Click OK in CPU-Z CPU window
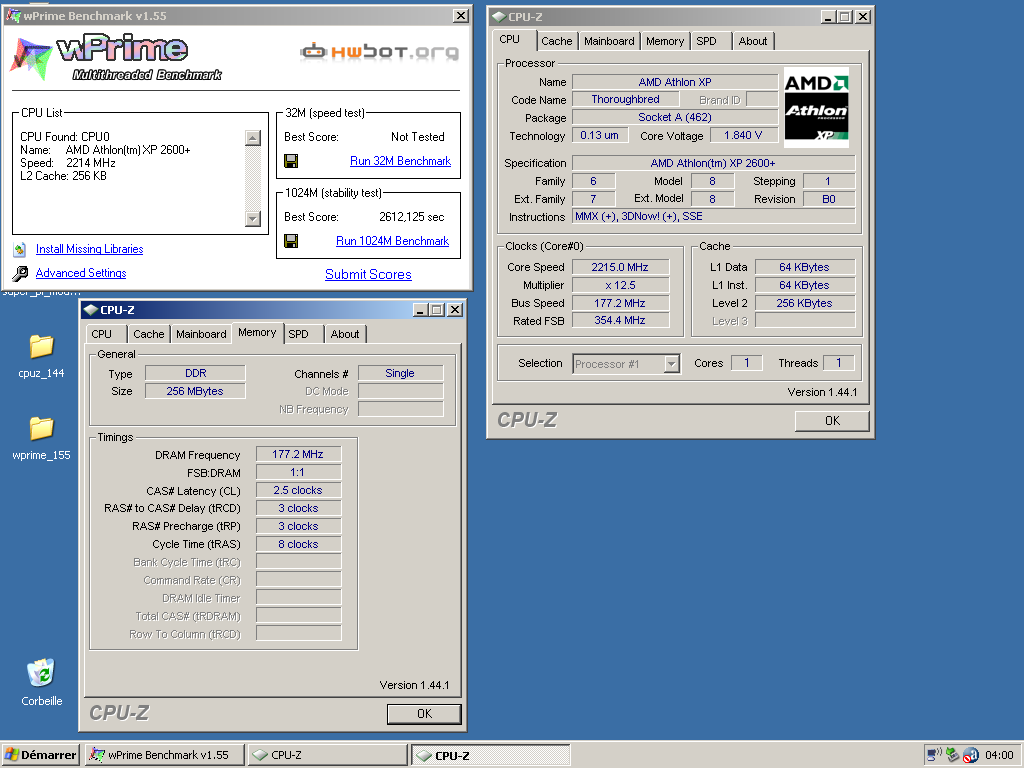The height and width of the screenshot is (768, 1024). [832, 421]
